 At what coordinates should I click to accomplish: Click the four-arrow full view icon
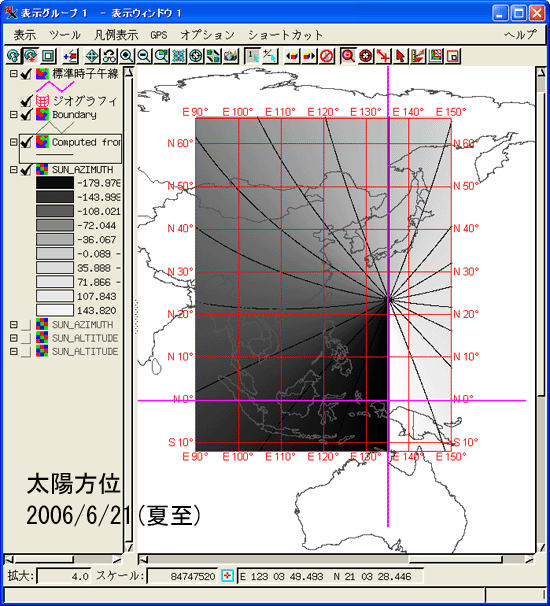coord(92,56)
